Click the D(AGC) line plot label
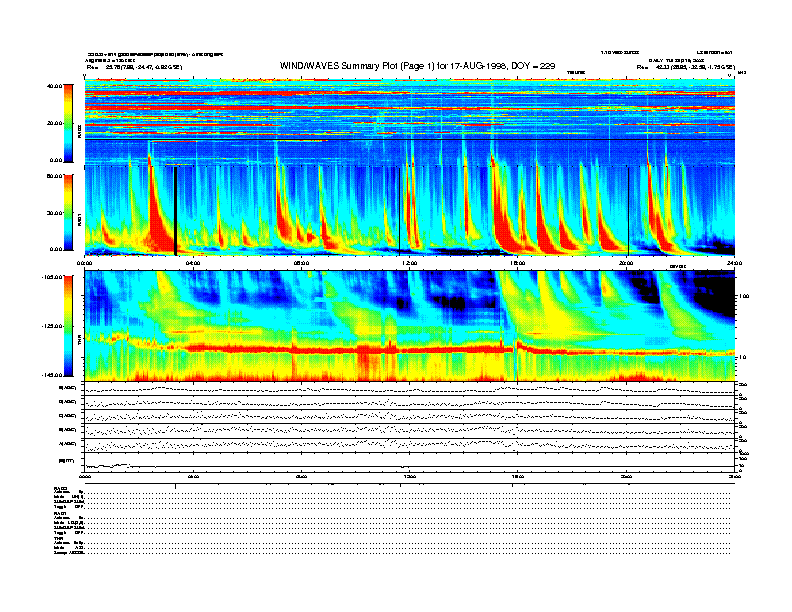The width and height of the screenshot is (792, 612). coord(68,402)
